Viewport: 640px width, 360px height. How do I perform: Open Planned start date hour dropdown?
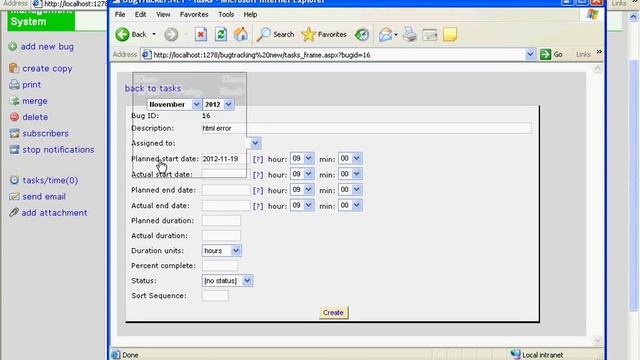[x=302, y=158]
